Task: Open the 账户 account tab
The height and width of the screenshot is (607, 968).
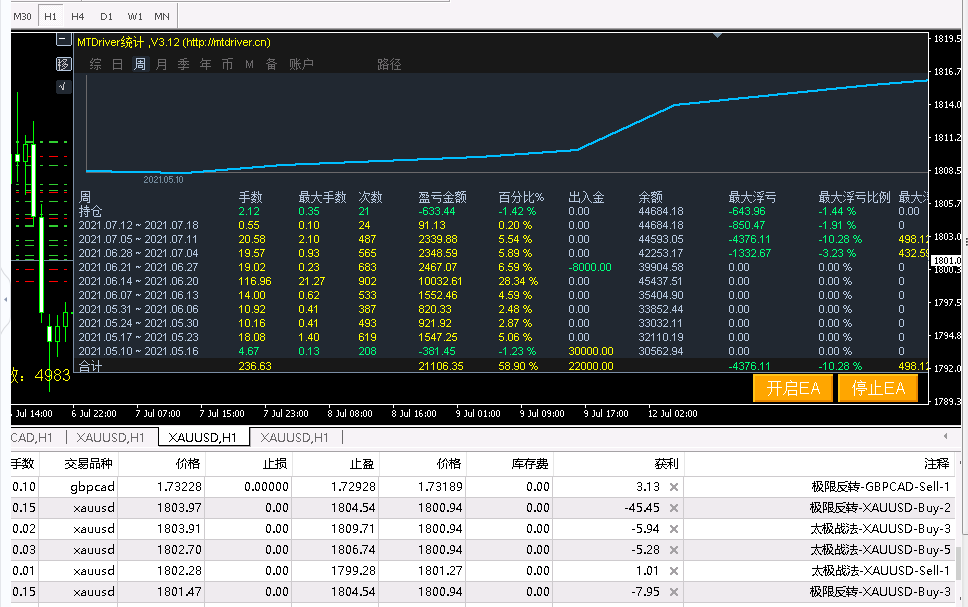Action: (x=300, y=64)
